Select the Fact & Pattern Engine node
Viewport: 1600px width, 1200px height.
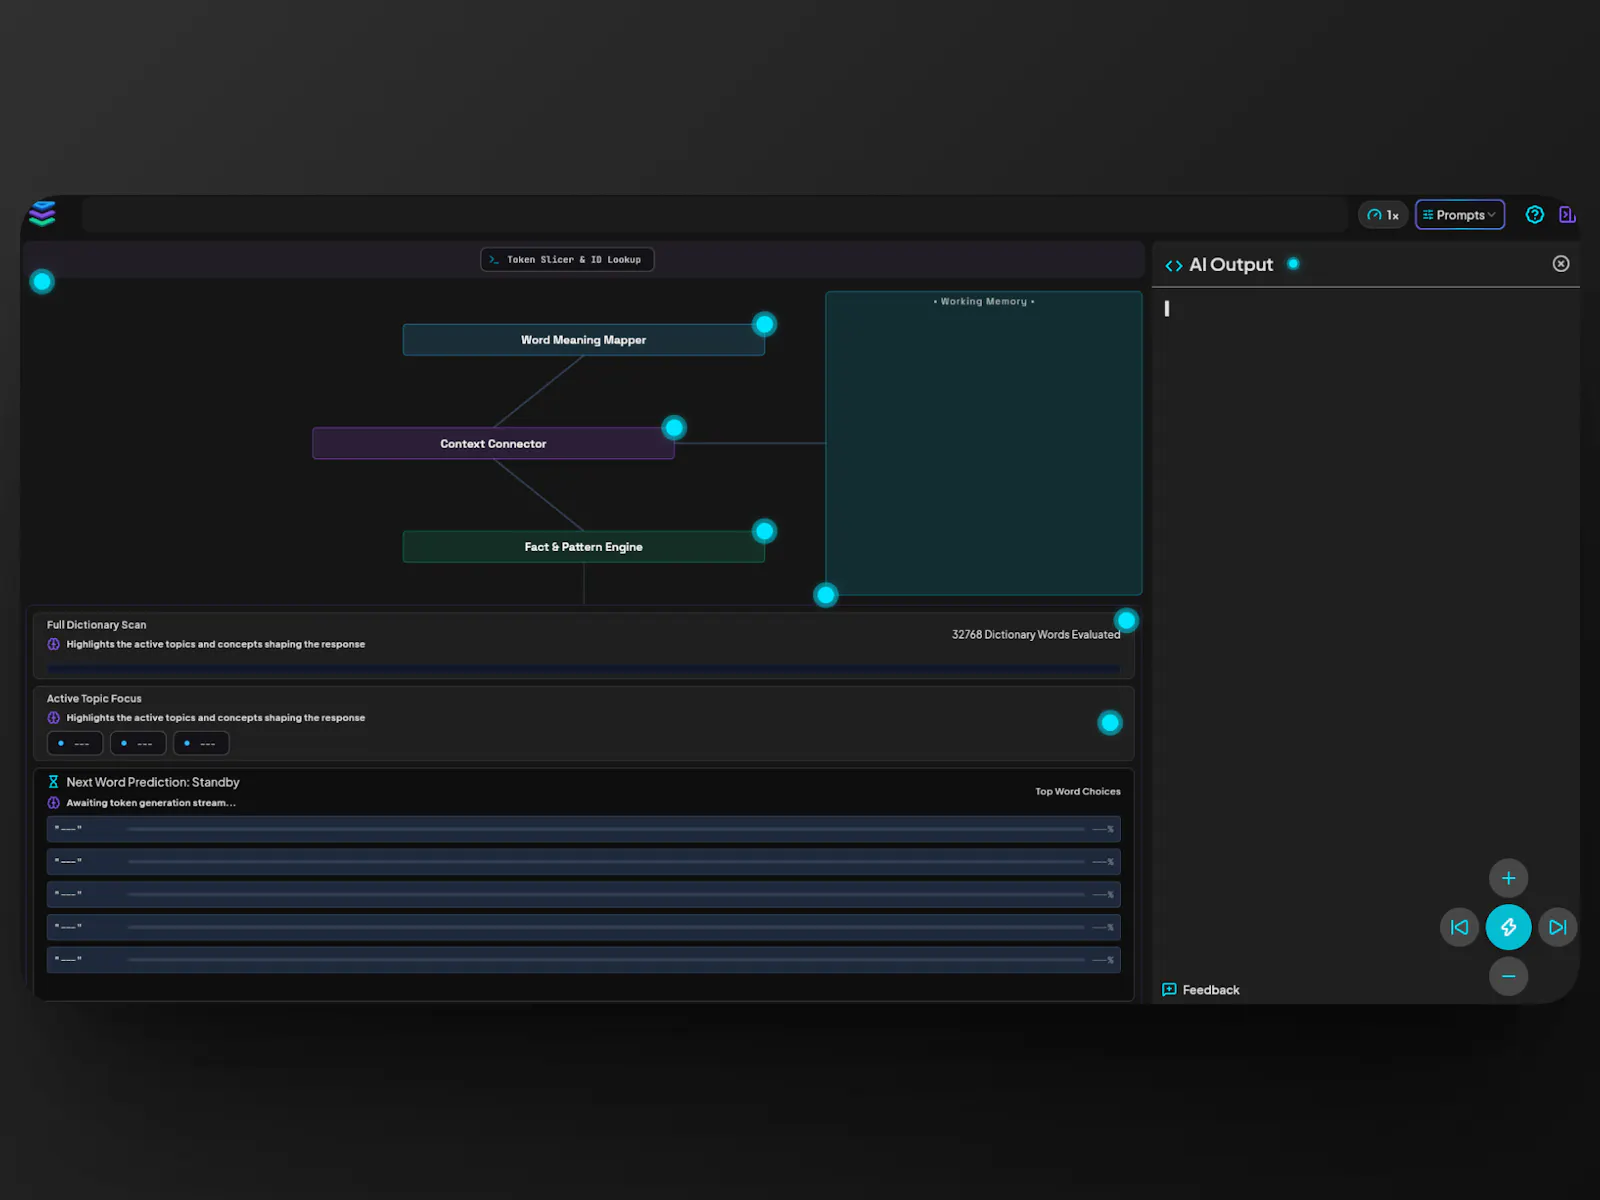583,547
